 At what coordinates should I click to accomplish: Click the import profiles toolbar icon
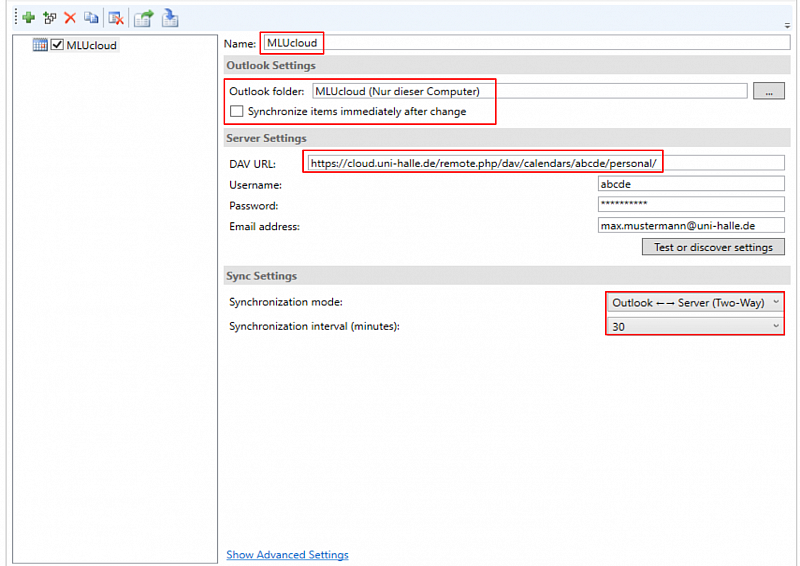pyautogui.click(x=170, y=18)
